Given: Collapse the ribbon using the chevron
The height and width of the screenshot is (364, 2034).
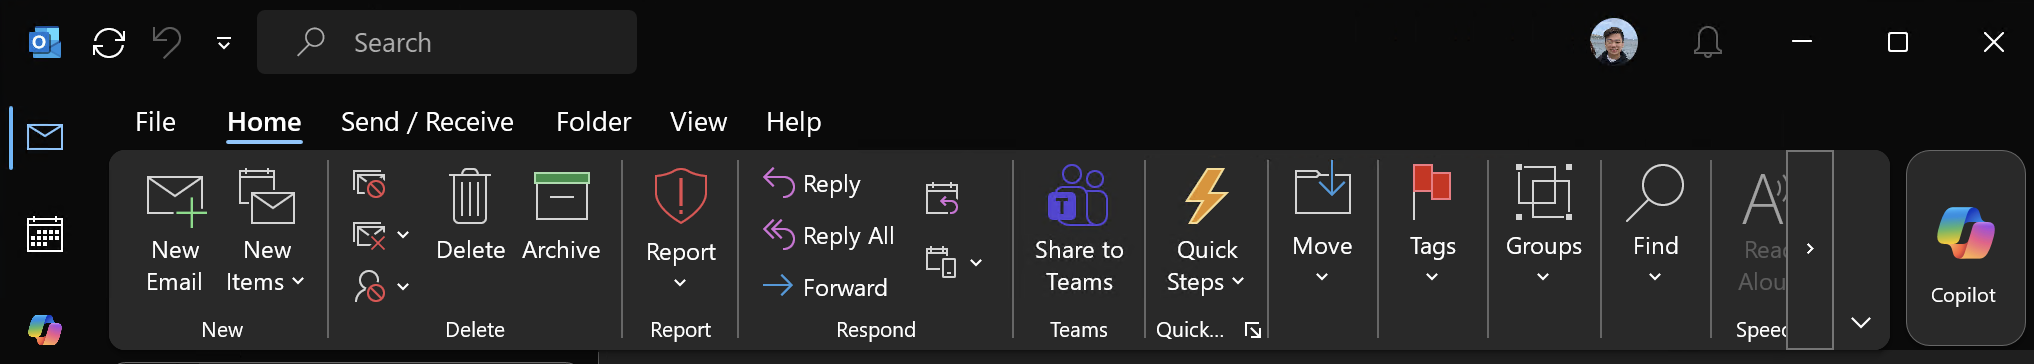Looking at the screenshot, I should (x=1860, y=323).
